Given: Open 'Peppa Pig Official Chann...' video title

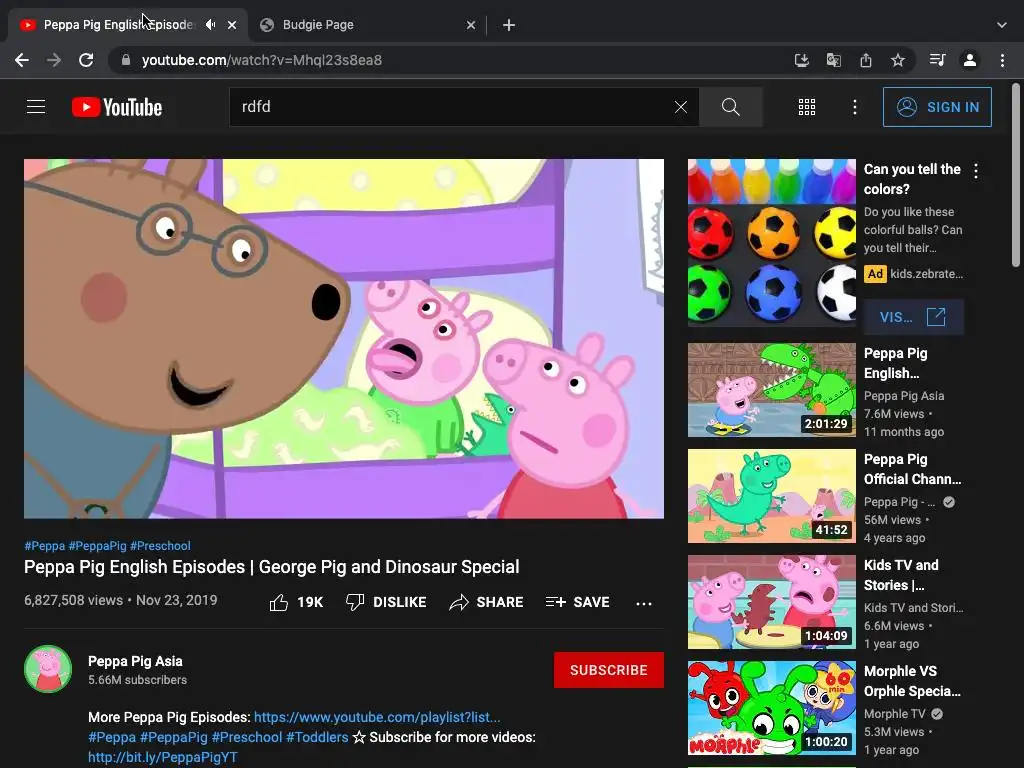Looking at the screenshot, I should tap(912, 469).
